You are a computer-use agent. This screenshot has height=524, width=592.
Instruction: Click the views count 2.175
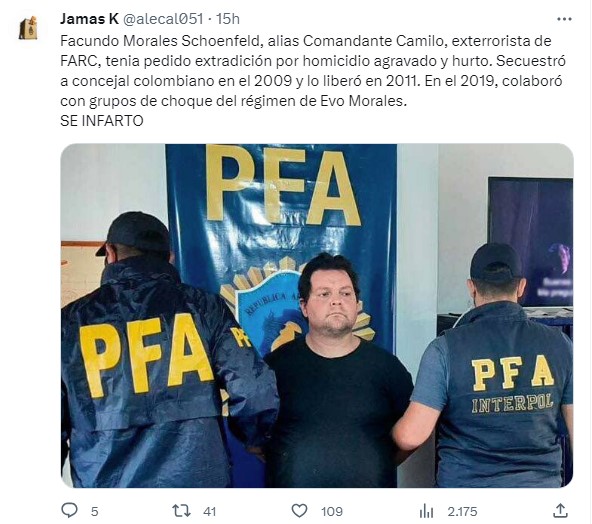(x=462, y=512)
